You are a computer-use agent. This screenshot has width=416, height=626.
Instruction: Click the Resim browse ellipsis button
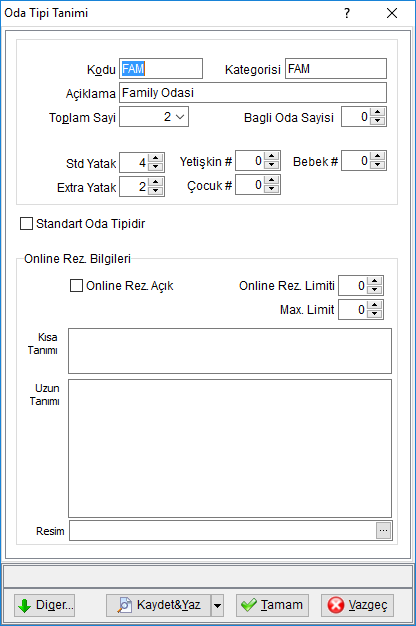coord(383,531)
